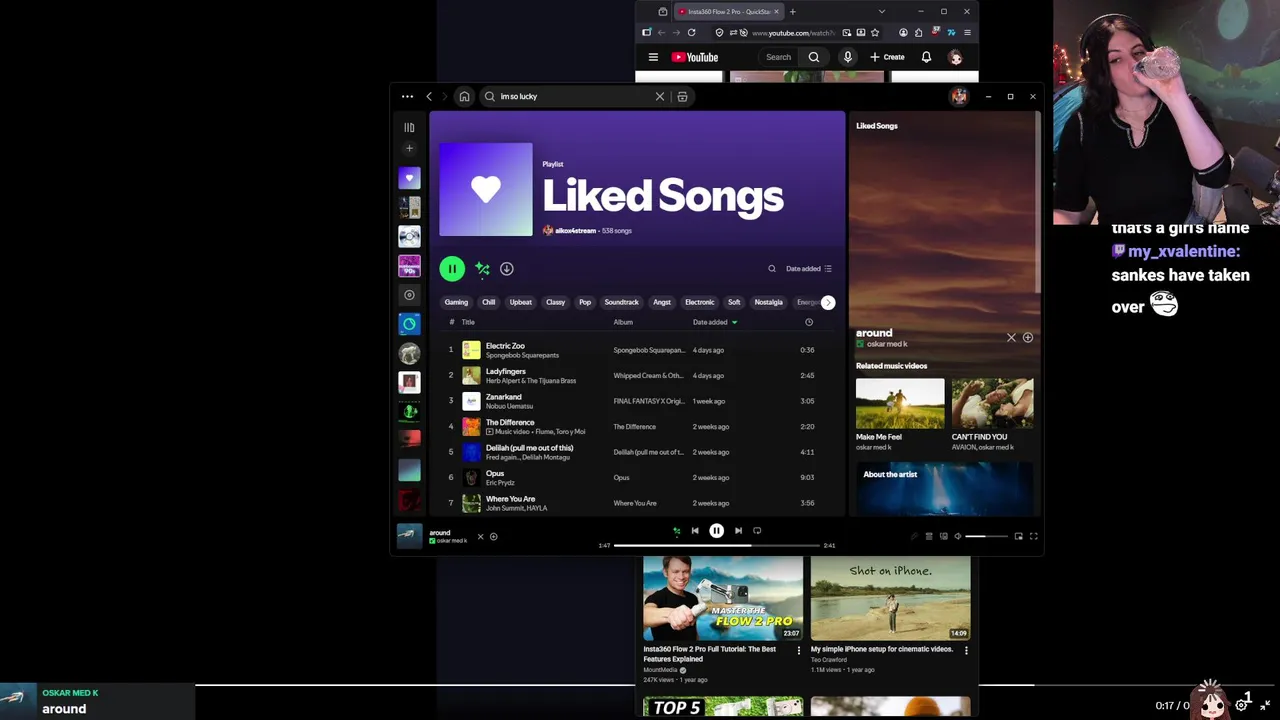
Task: Filter by Pop tag
Action: (585, 302)
